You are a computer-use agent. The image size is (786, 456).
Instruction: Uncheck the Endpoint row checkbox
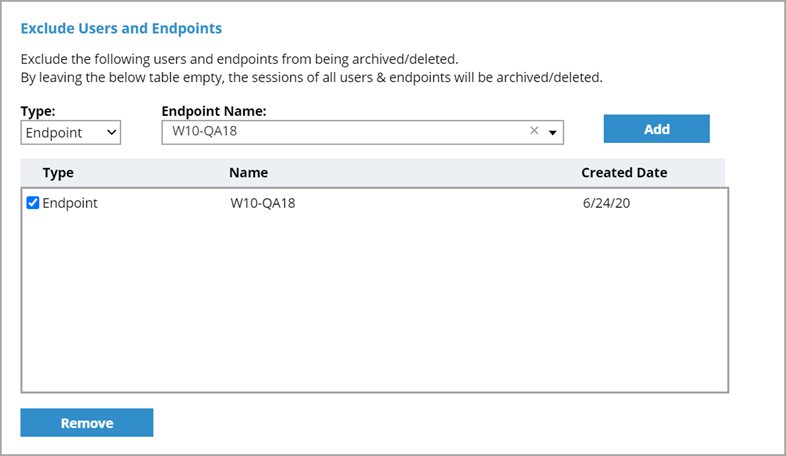[x=33, y=203]
